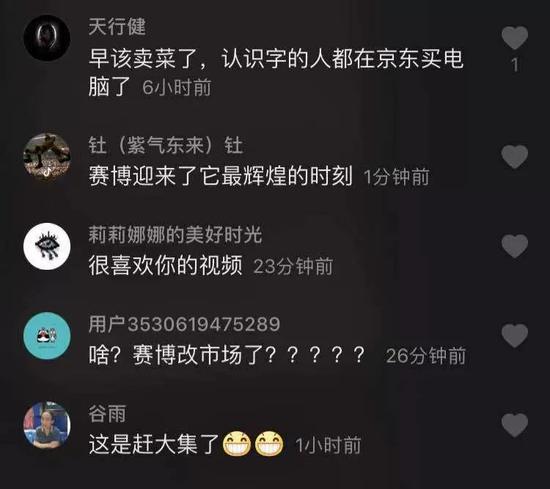
Task: Open username 钍（紫气东来）钍
Action: 166,145
